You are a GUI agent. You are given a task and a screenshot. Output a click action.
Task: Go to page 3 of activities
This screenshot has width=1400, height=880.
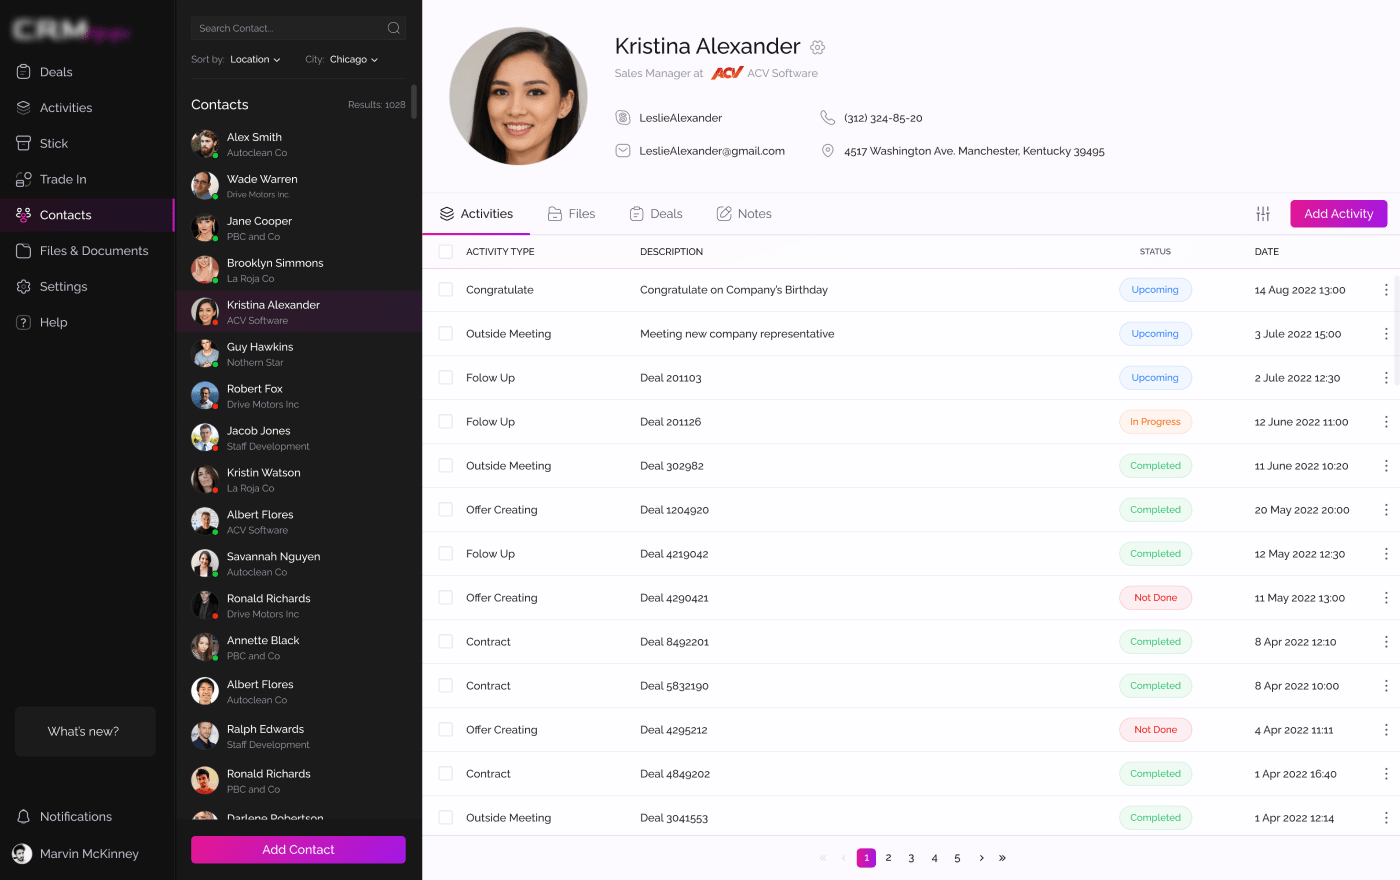911,857
